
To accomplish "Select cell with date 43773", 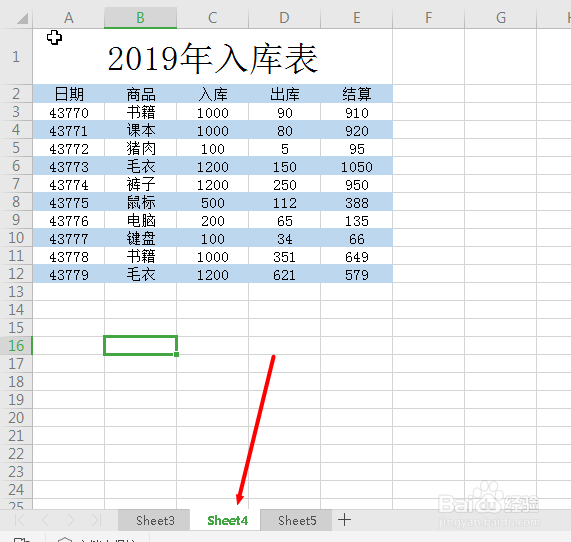I will click(68, 166).
